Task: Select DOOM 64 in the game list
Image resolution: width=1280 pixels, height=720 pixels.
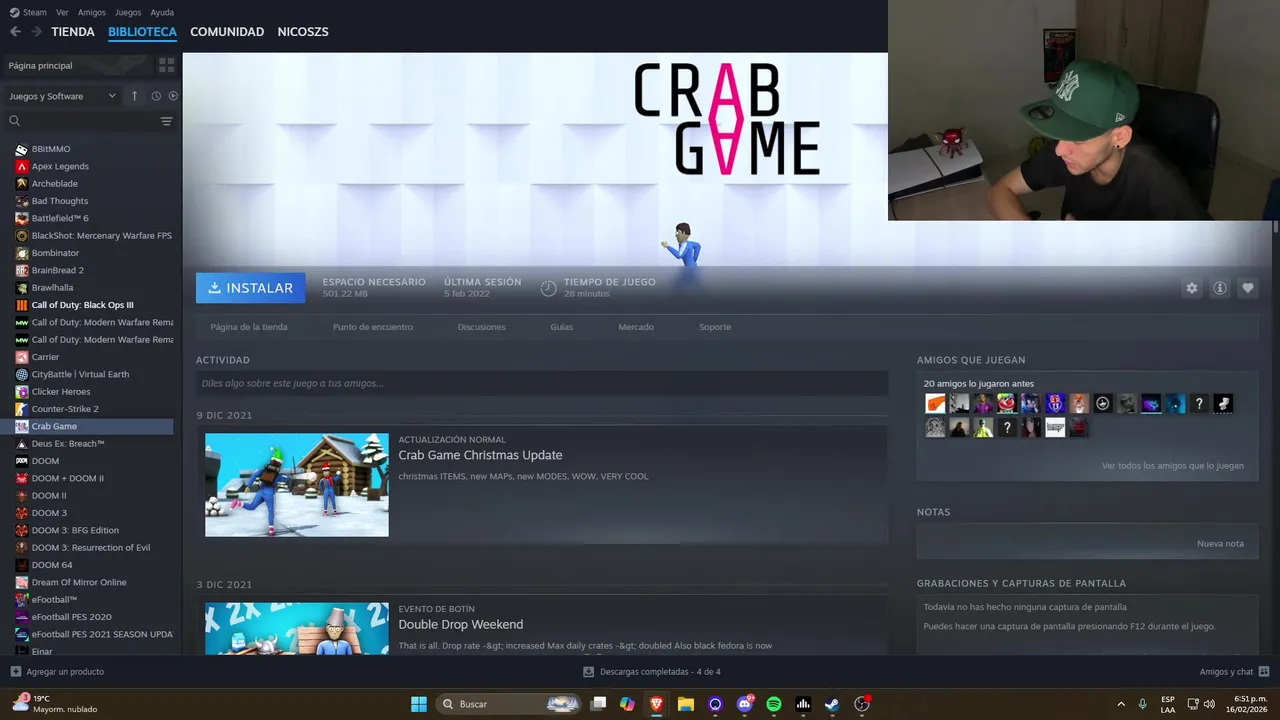Action: [x=52, y=565]
